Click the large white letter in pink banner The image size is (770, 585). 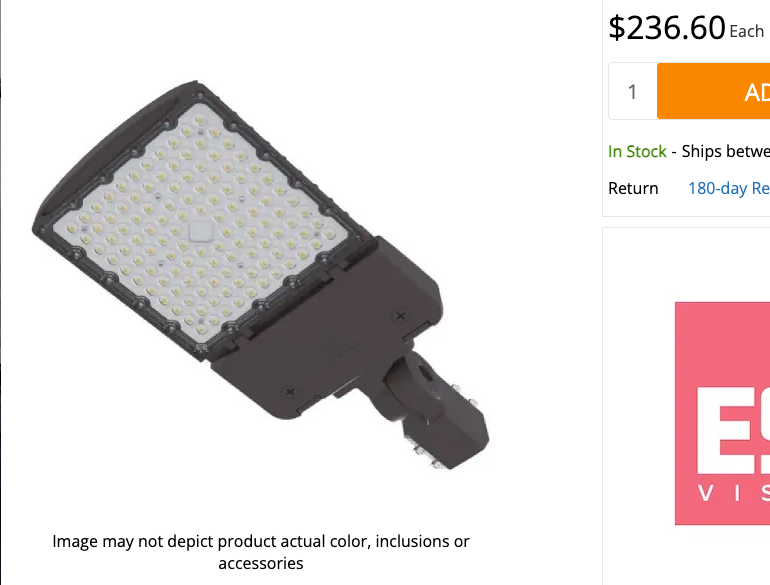[x=733, y=430]
